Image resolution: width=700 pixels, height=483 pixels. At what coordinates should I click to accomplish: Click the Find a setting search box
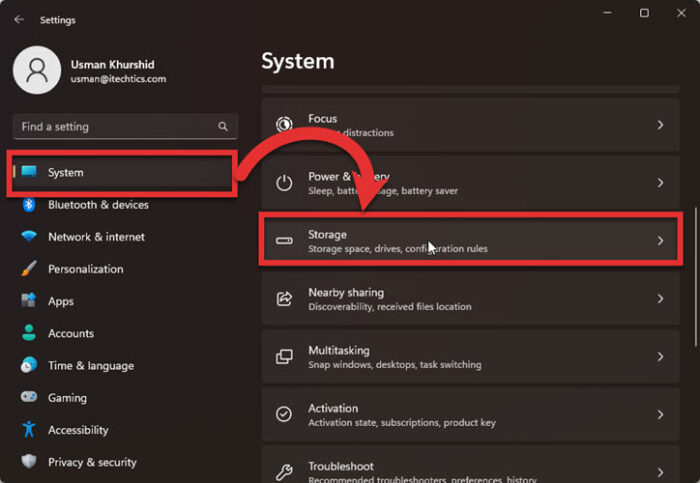(x=125, y=126)
